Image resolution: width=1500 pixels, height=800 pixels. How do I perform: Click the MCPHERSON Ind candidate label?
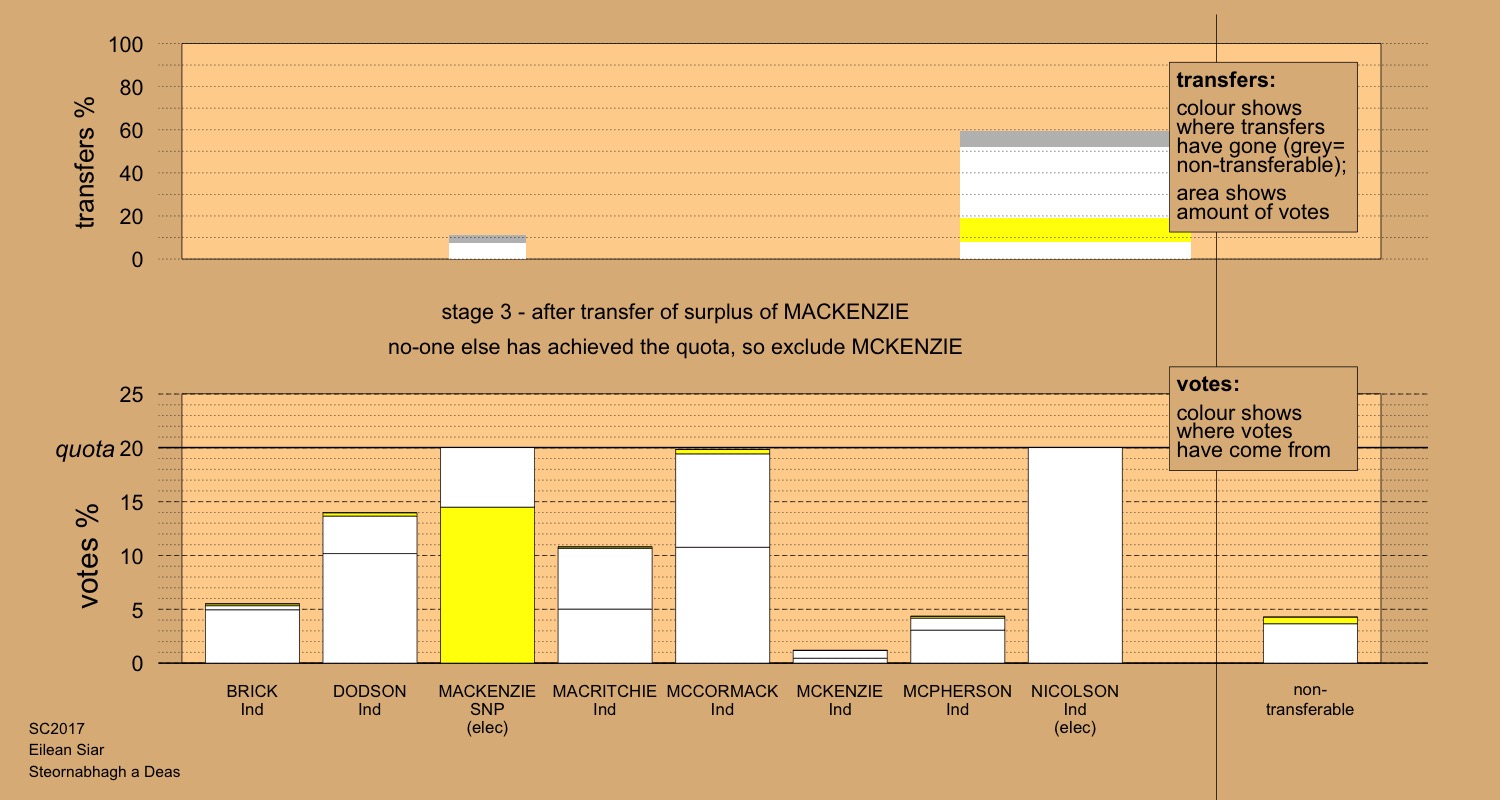point(958,700)
